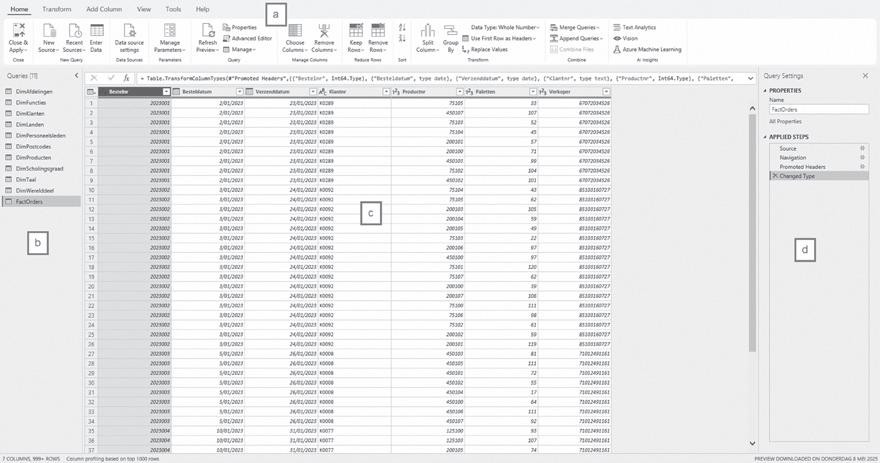The width and height of the screenshot is (880, 463).
Task: Click the Remove Columns icon
Action: (324, 30)
